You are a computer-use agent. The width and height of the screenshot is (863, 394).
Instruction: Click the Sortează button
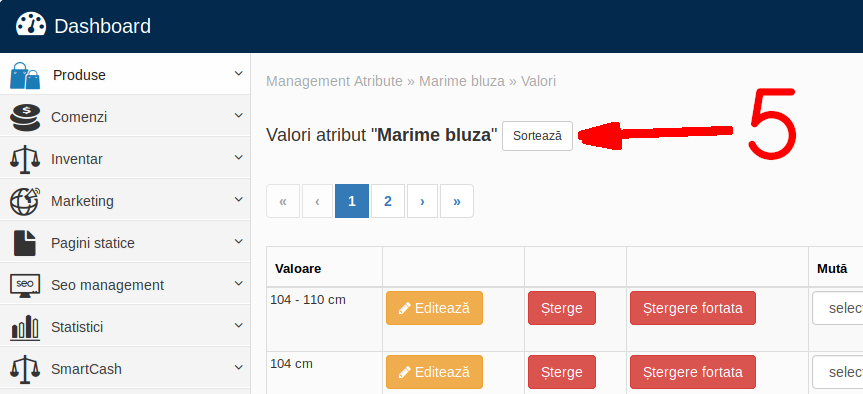[x=537, y=136]
